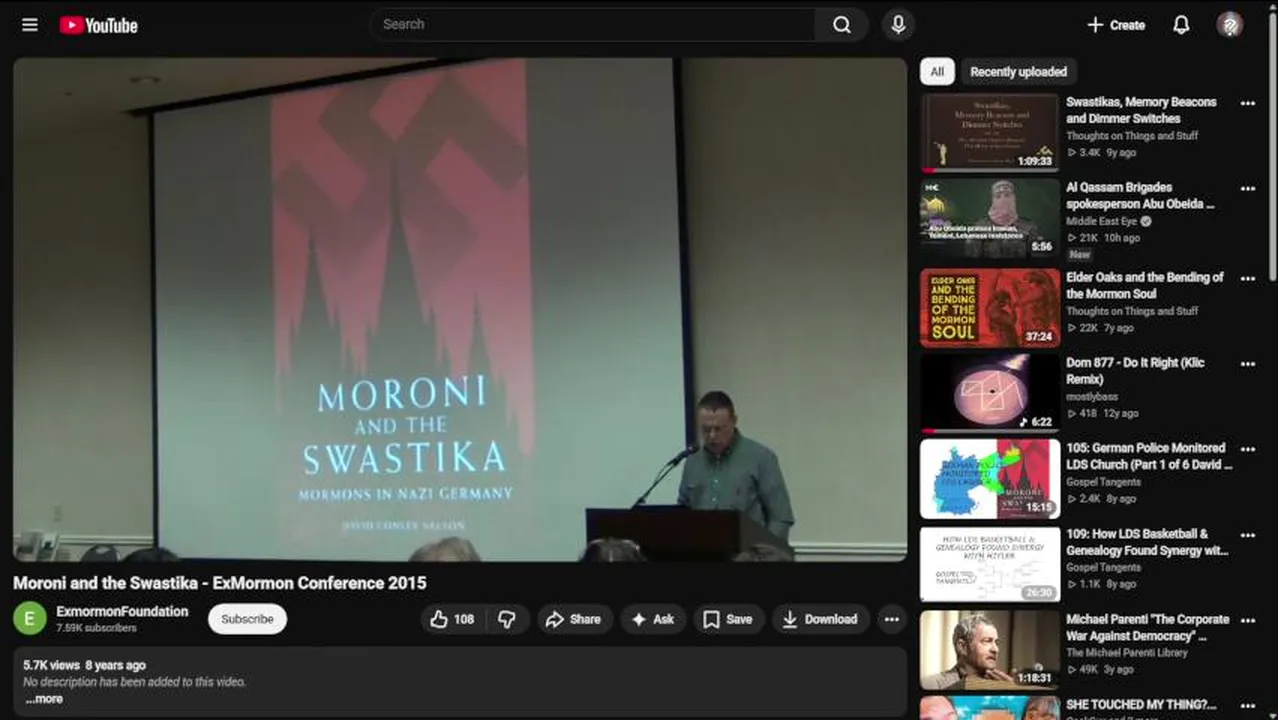This screenshot has width=1278, height=720.
Task: Click the 5.7K views 8 years ago text
Action: pos(84,665)
